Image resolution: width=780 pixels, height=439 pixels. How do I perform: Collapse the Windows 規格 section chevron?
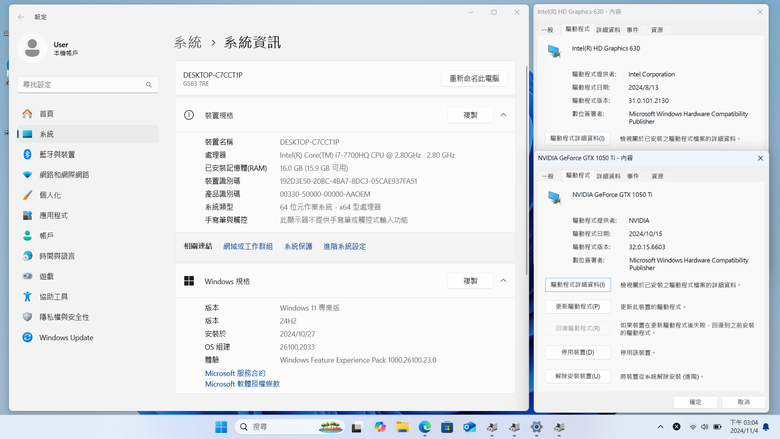503,281
